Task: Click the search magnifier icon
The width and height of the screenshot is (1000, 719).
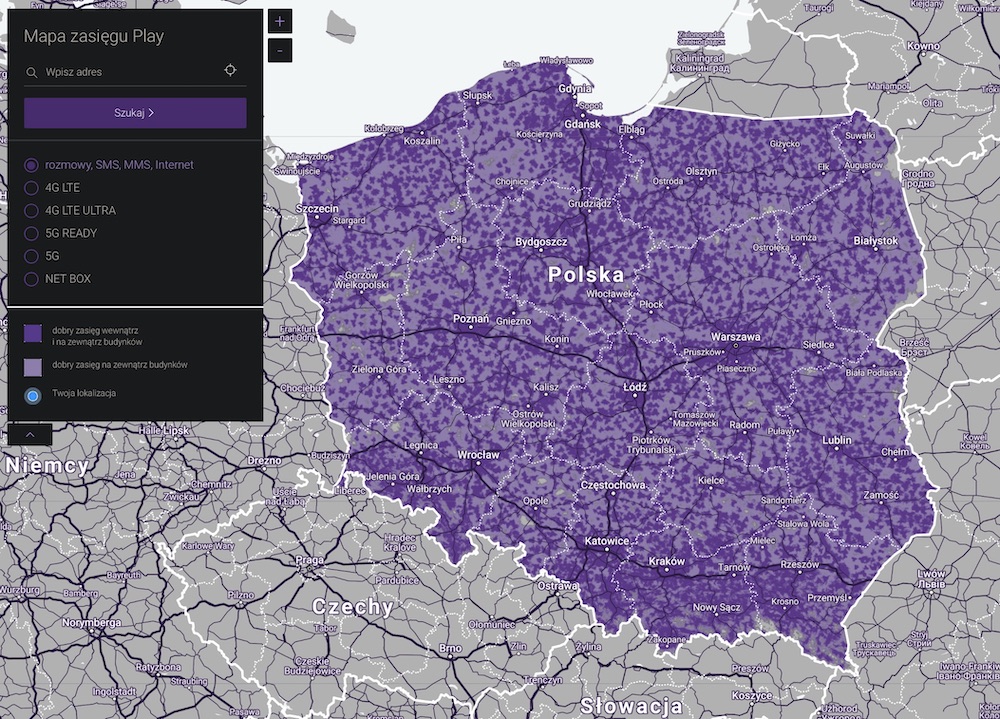Action: (x=31, y=73)
